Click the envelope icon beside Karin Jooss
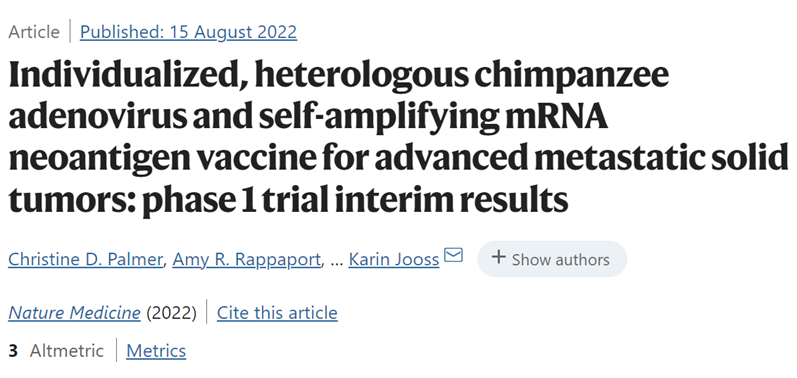This screenshot has height=378, width=797. tap(453, 255)
